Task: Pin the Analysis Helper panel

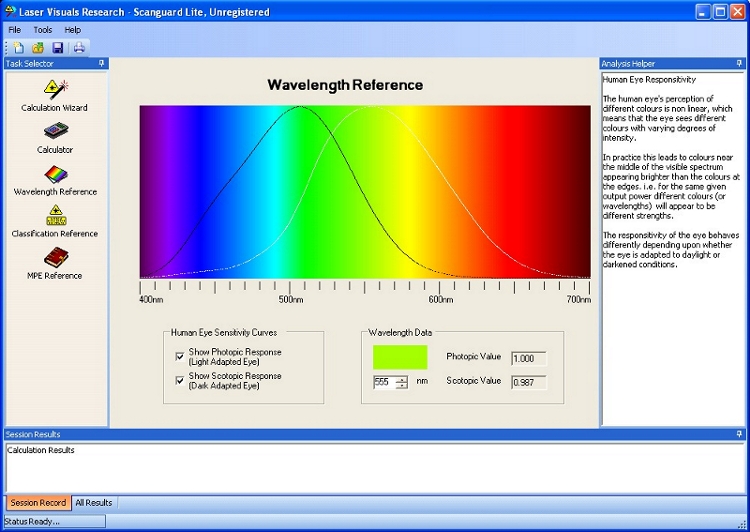Action: (x=739, y=63)
